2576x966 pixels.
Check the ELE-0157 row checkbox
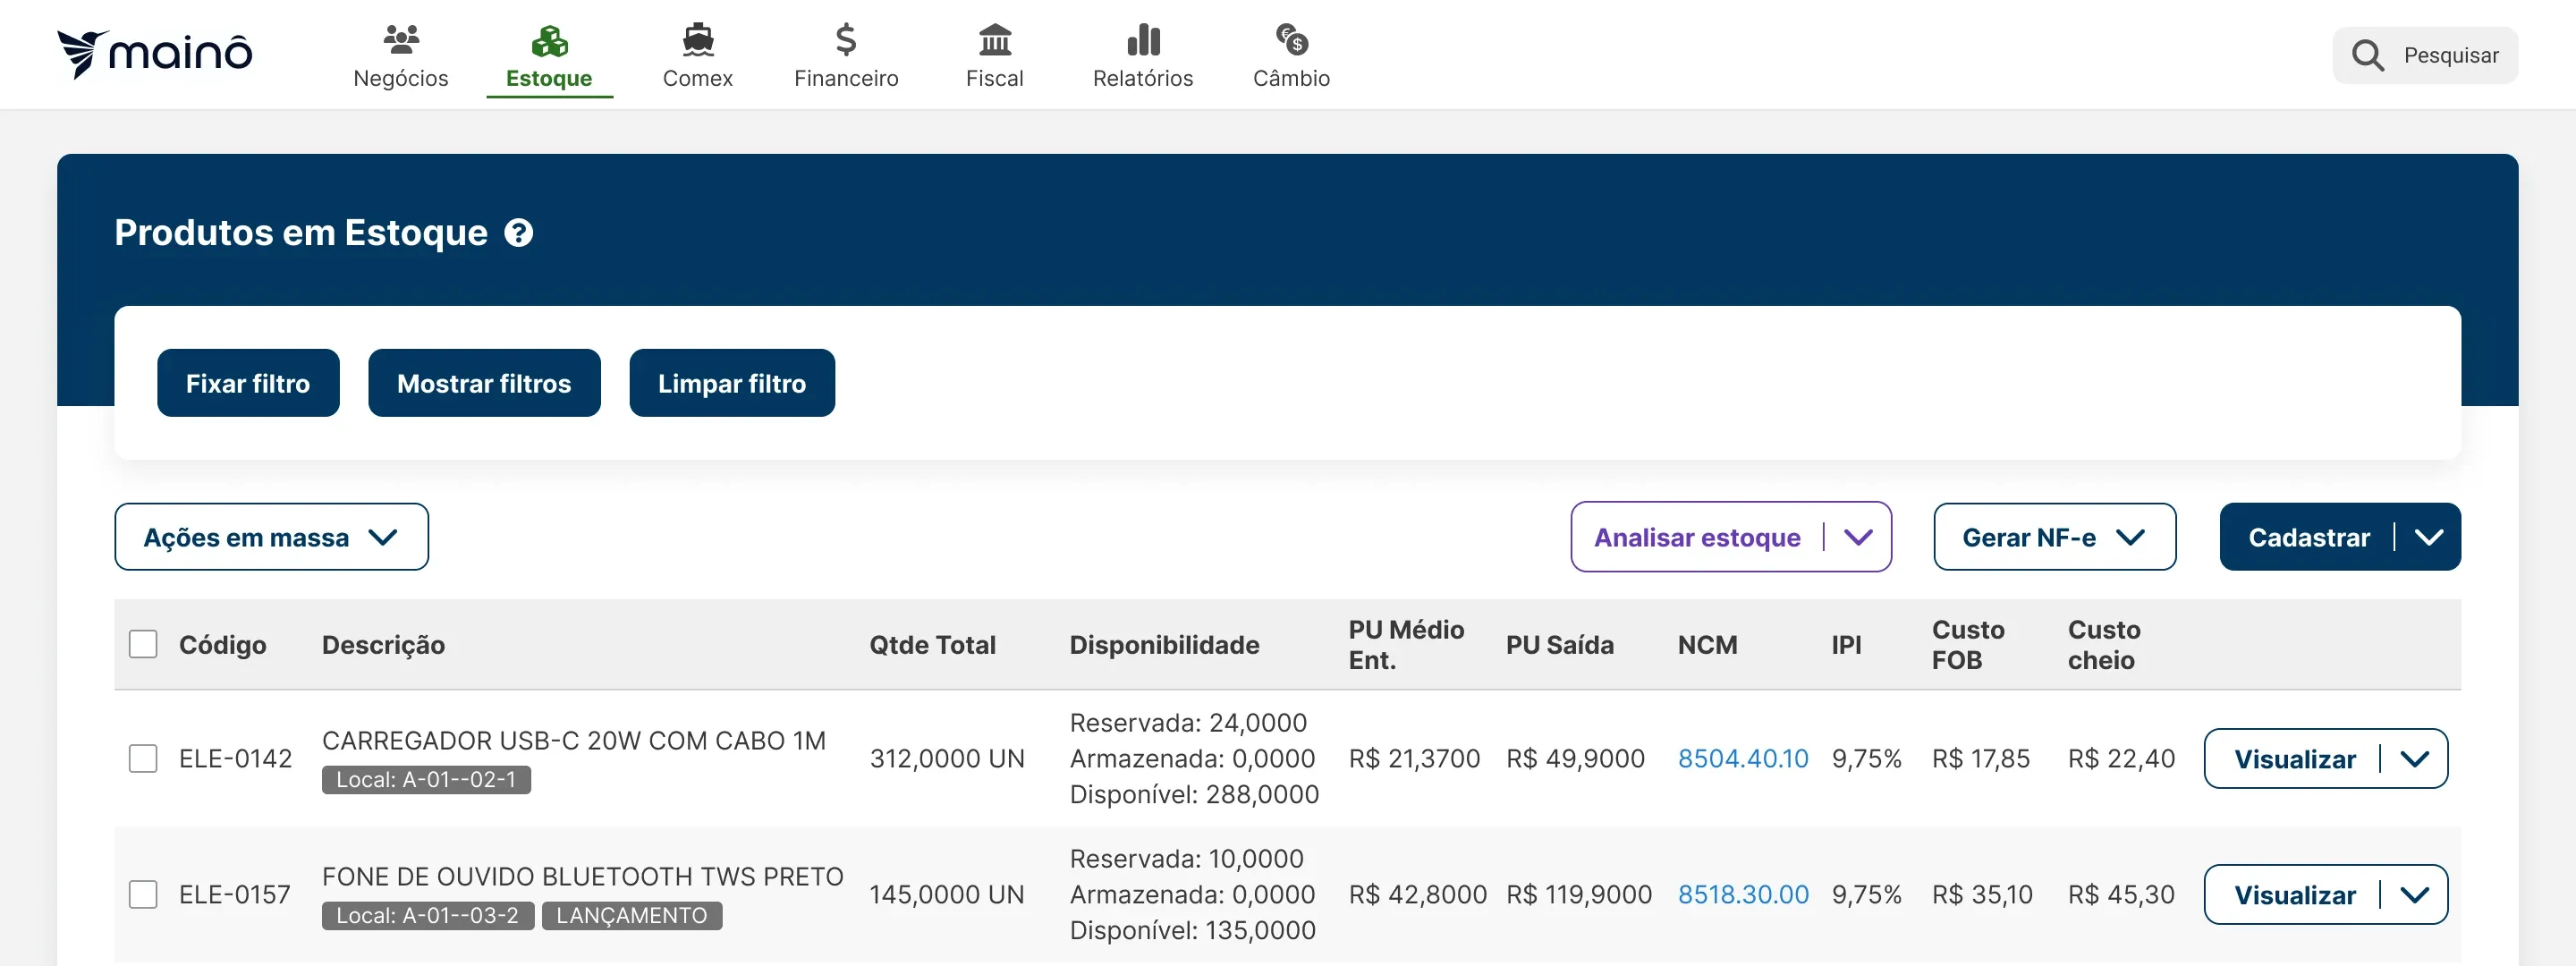pos(143,894)
